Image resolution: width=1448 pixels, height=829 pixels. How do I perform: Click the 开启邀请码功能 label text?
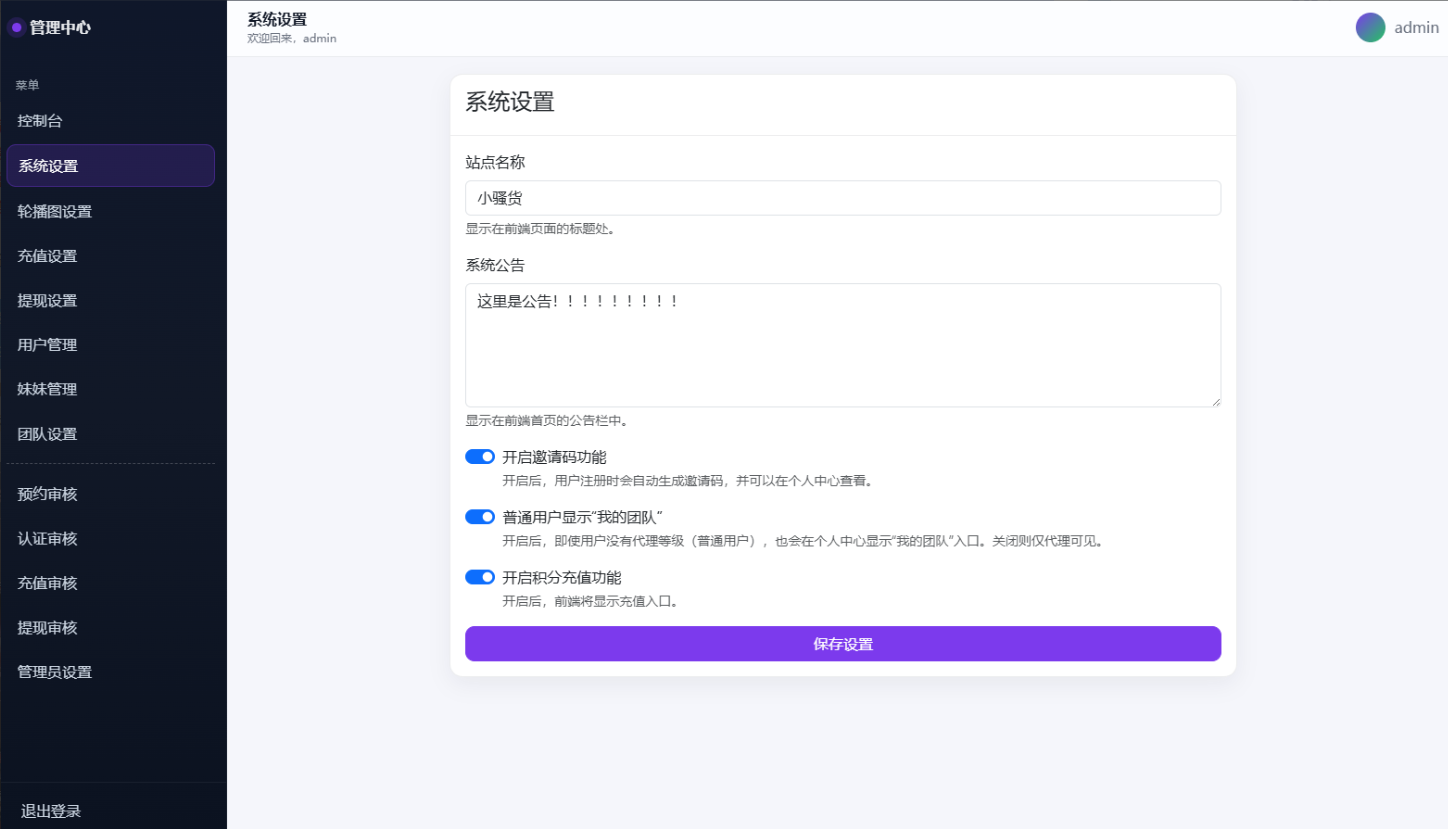(554, 457)
